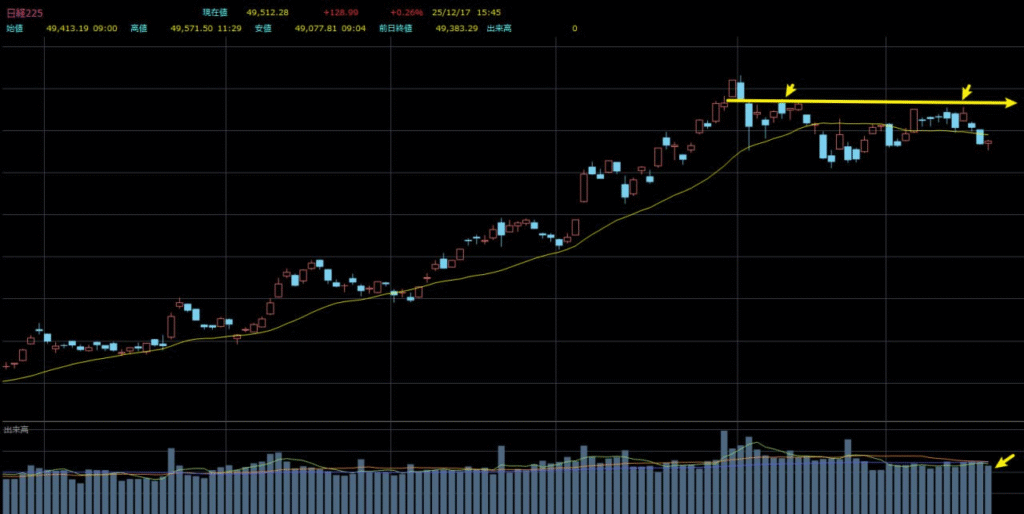Click the first yellow arrow above the candles
1024x514 pixels.
pyautogui.click(x=790, y=91)
